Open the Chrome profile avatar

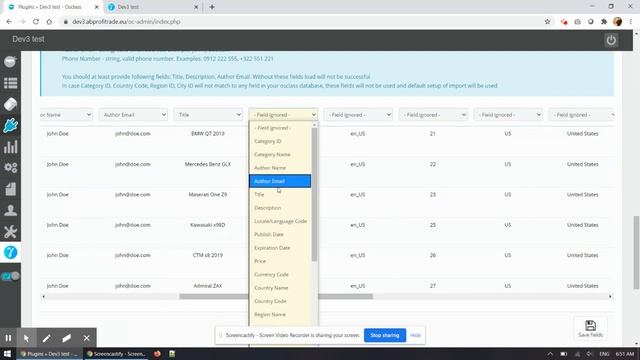(617, 22)
